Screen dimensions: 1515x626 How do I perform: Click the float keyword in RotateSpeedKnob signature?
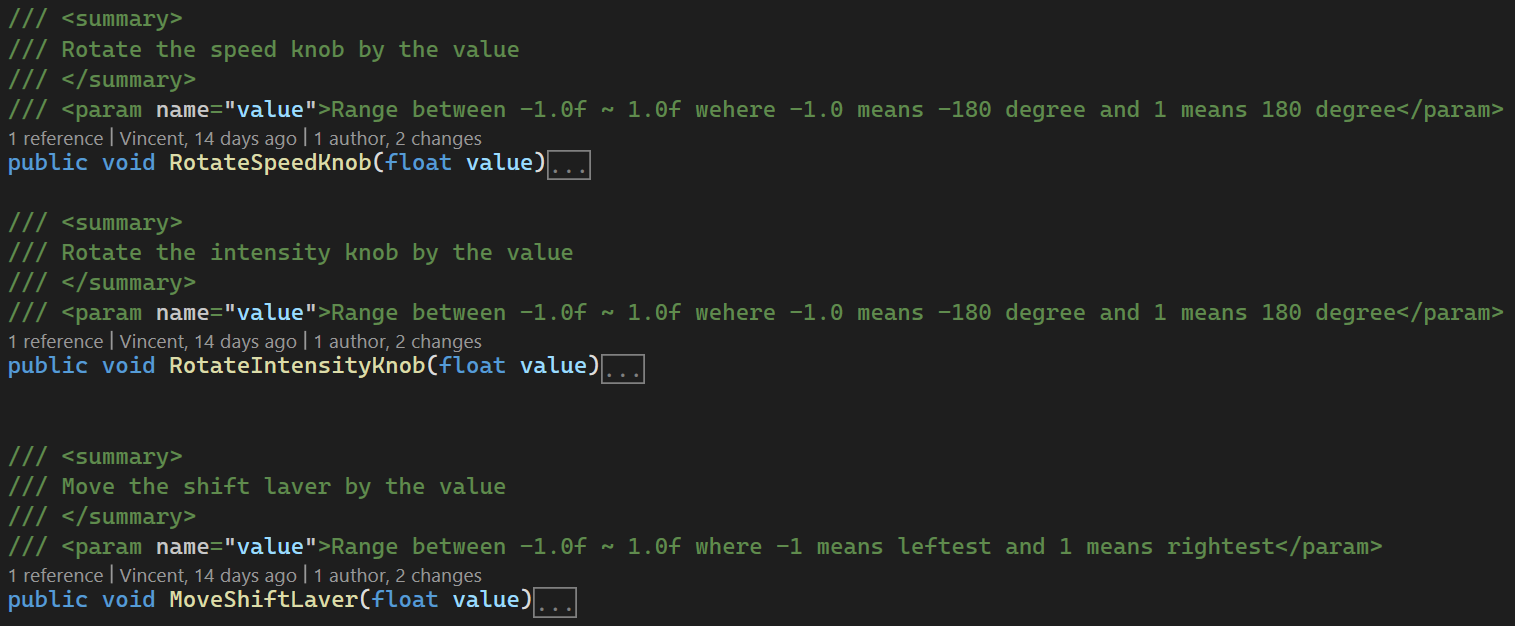(418, 163)
